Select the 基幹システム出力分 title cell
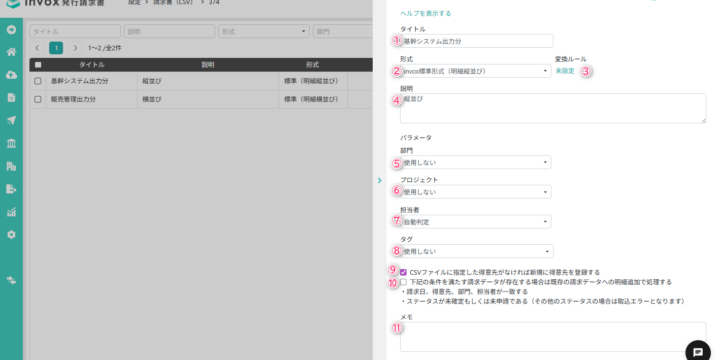 [91, 81]
